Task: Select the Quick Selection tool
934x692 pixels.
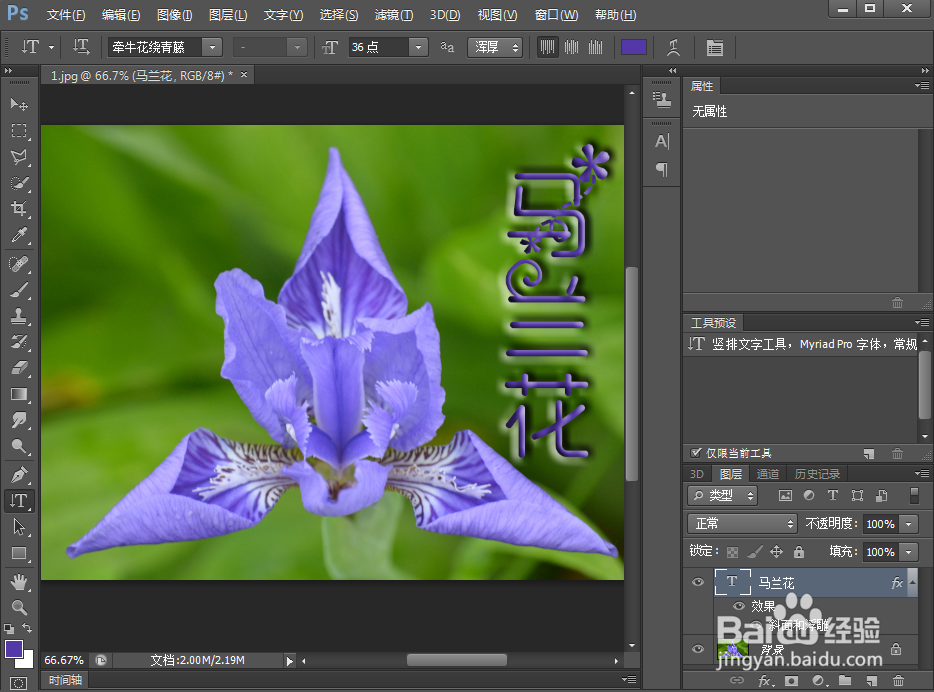Action: tap(19, 183)
